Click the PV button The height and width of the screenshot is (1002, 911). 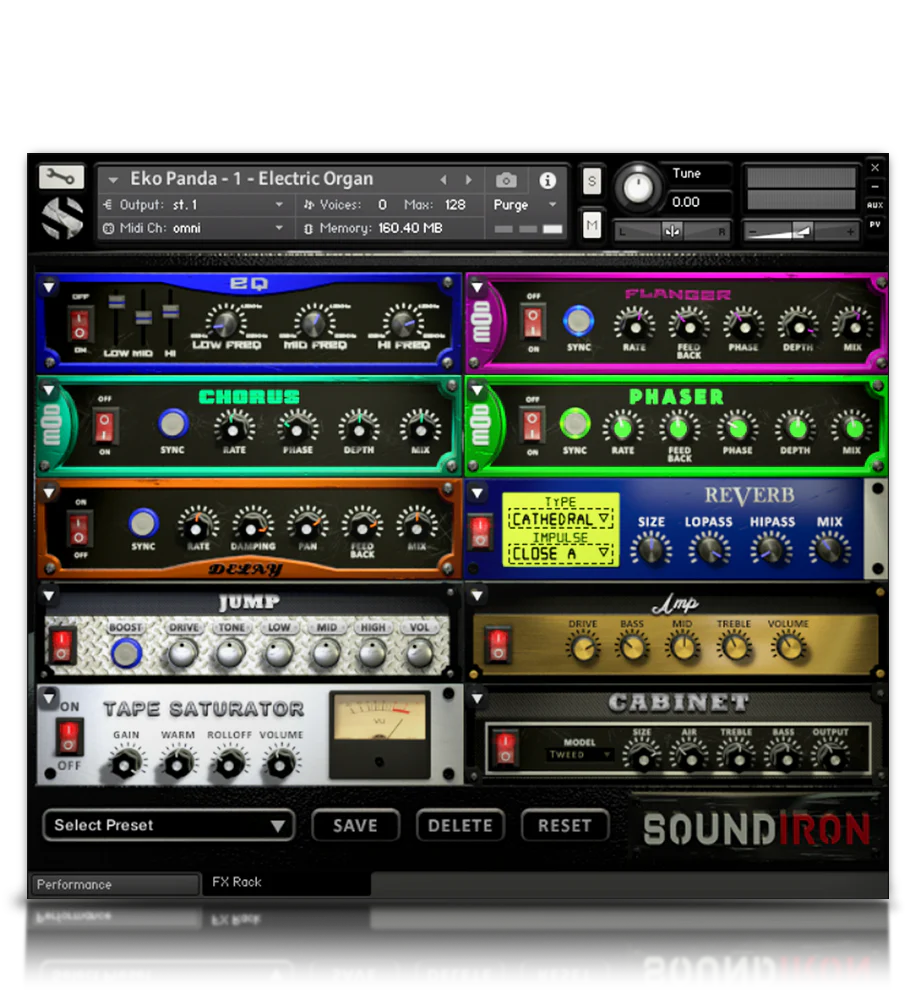[875, 224]
